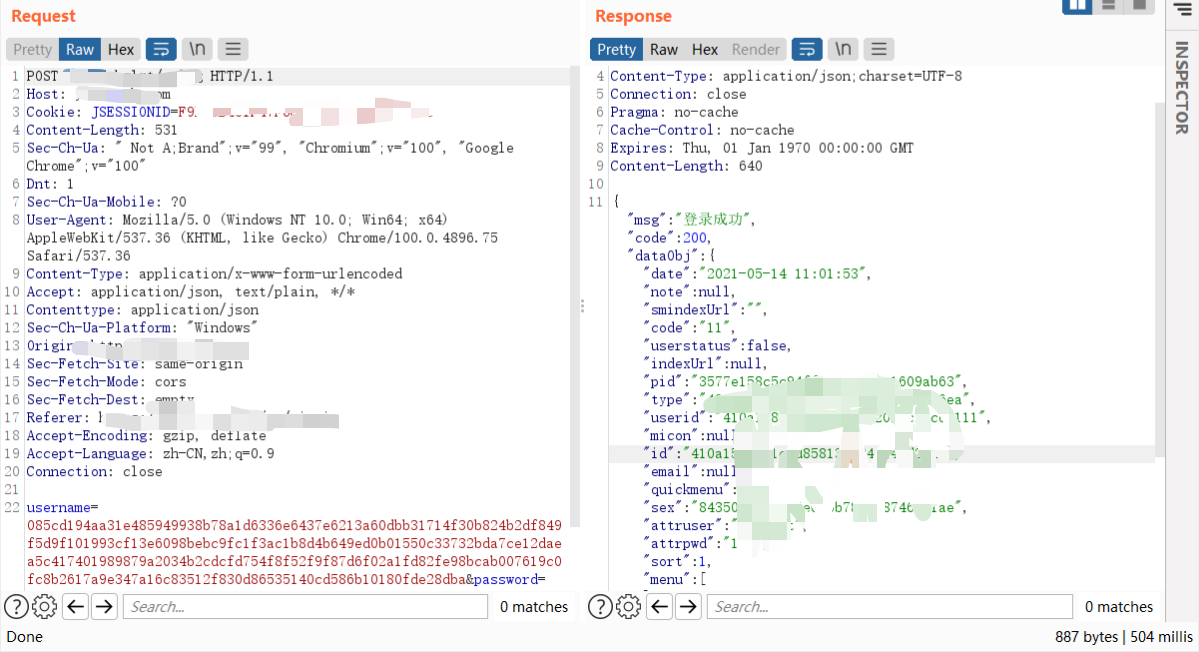Select the Hex tab in Request panel

[x=121, y=49]
